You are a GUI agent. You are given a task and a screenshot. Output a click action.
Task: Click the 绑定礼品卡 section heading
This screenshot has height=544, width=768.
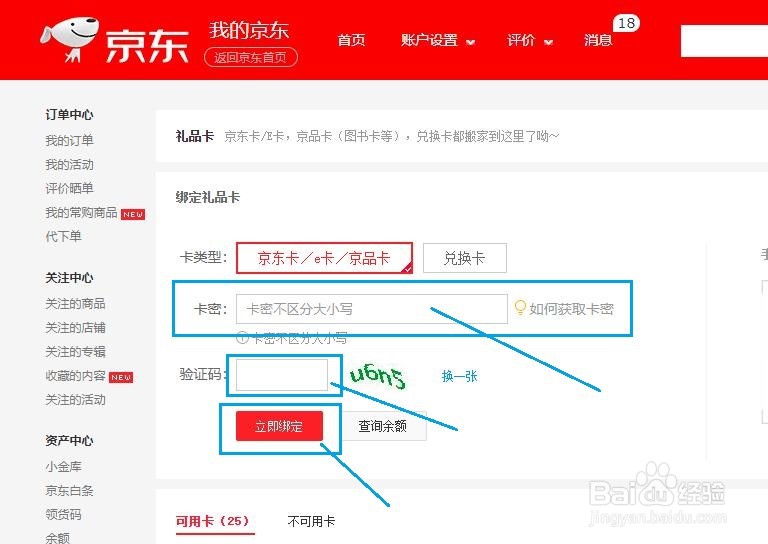coord(208,197)
